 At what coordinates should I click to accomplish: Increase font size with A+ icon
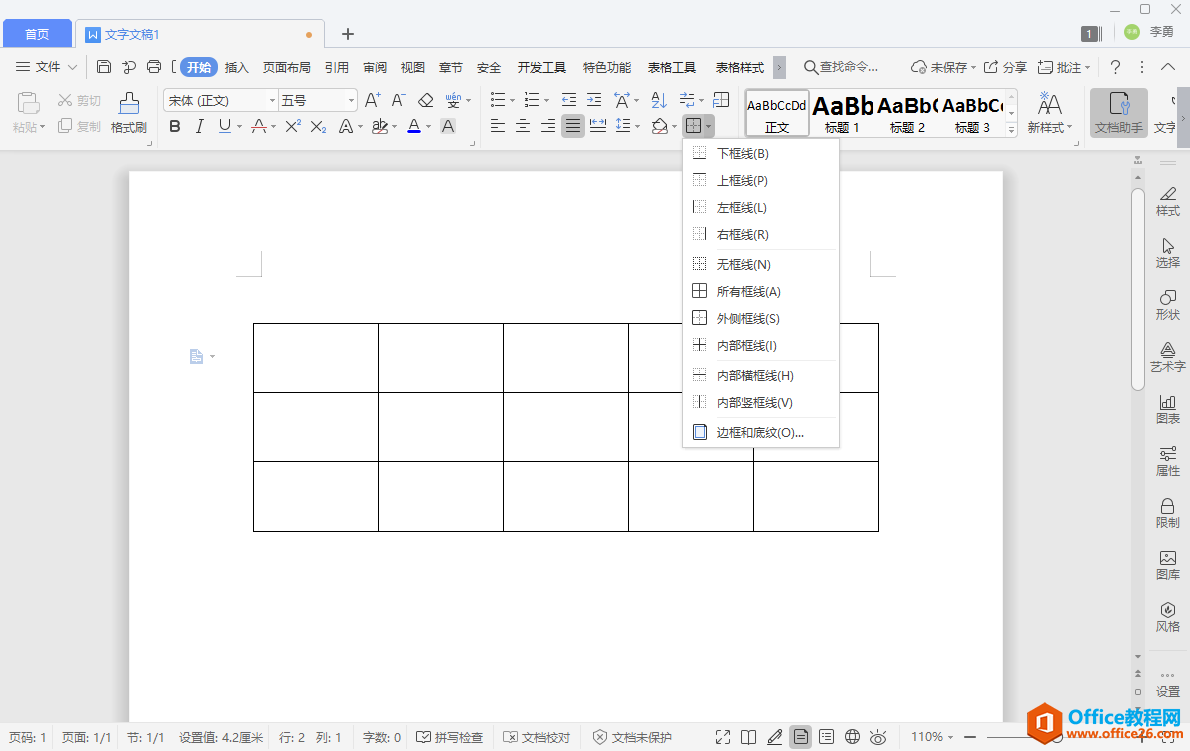[x=373, y=100]
